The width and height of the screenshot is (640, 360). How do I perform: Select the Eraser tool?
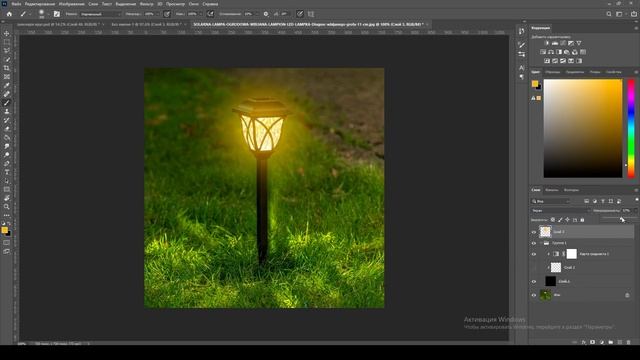[x=7, y=129]
